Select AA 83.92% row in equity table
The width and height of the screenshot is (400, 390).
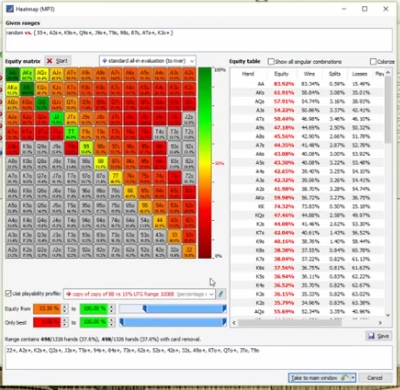click(307, 84)
